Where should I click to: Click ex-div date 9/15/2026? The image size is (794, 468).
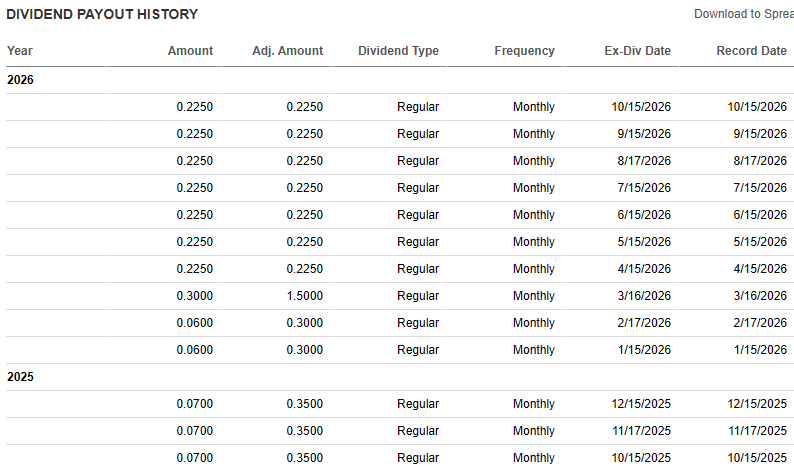[644, 134]
